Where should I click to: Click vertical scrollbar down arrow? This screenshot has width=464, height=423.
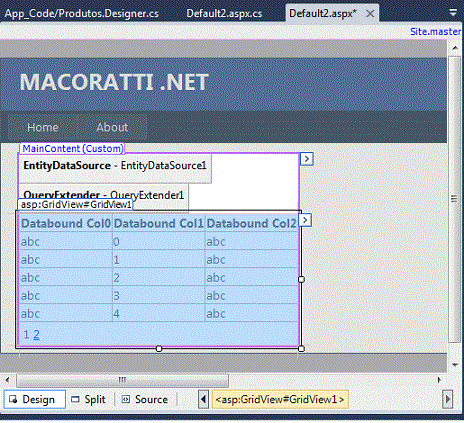[455, 365]
